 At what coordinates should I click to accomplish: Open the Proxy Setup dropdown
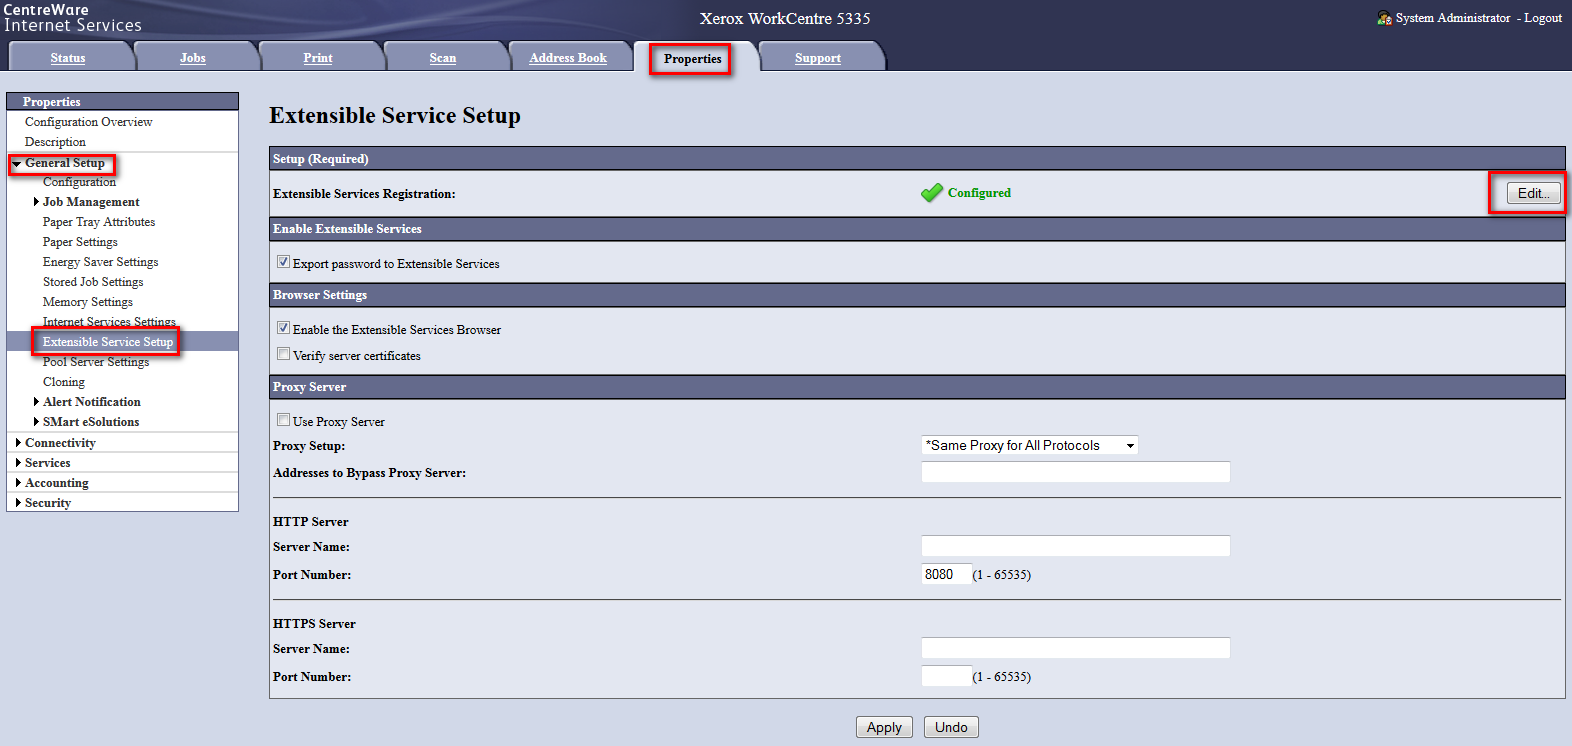pos(1029,446)
